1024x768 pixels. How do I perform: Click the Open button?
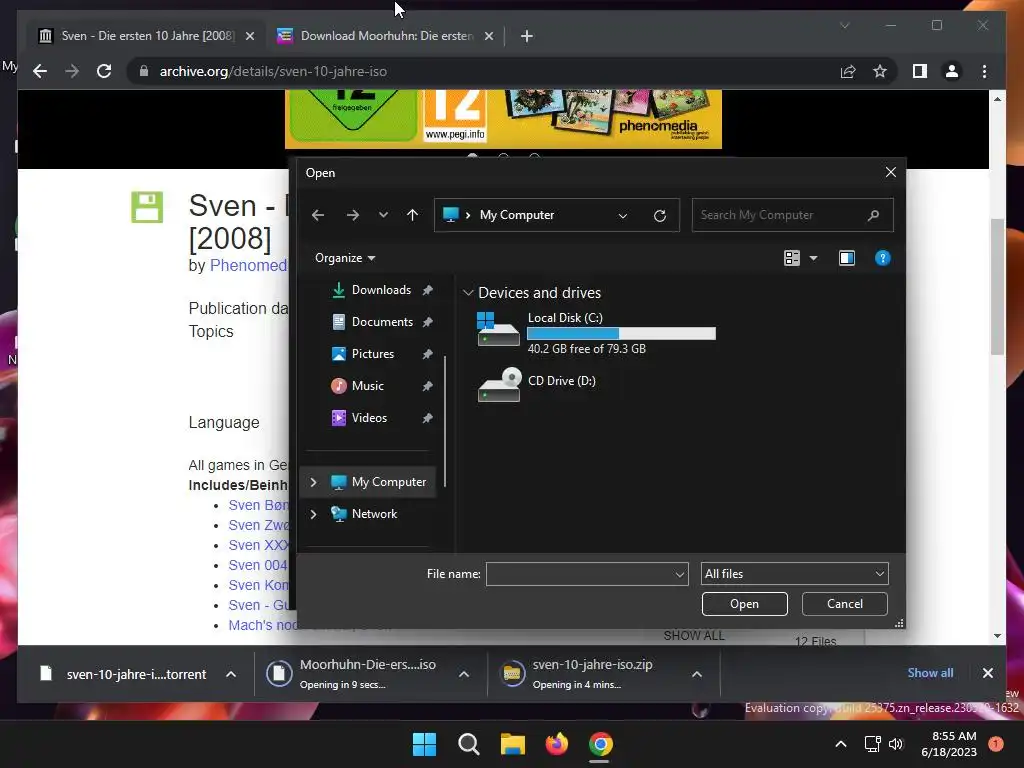tap(744, 604)
